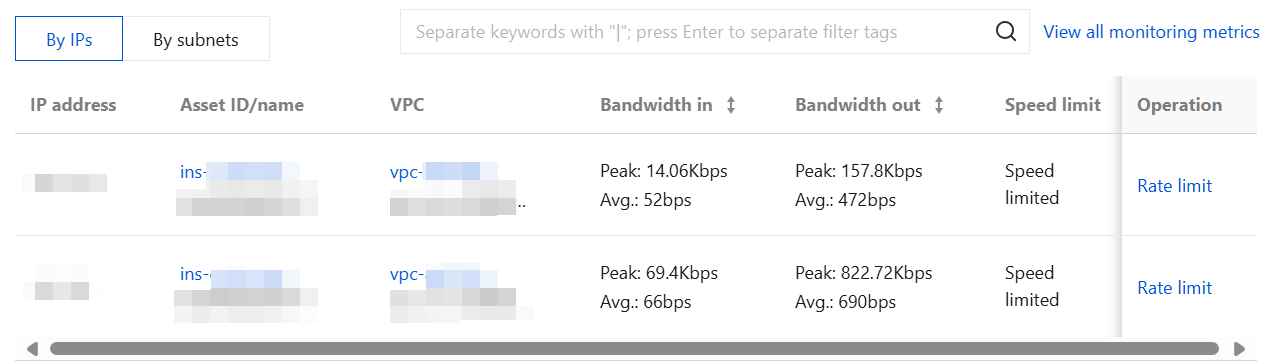Image resolution: width=1281 pixels, height=362 pixels.
Task: Switch to the By IPs tab
Action: point(69,40)
